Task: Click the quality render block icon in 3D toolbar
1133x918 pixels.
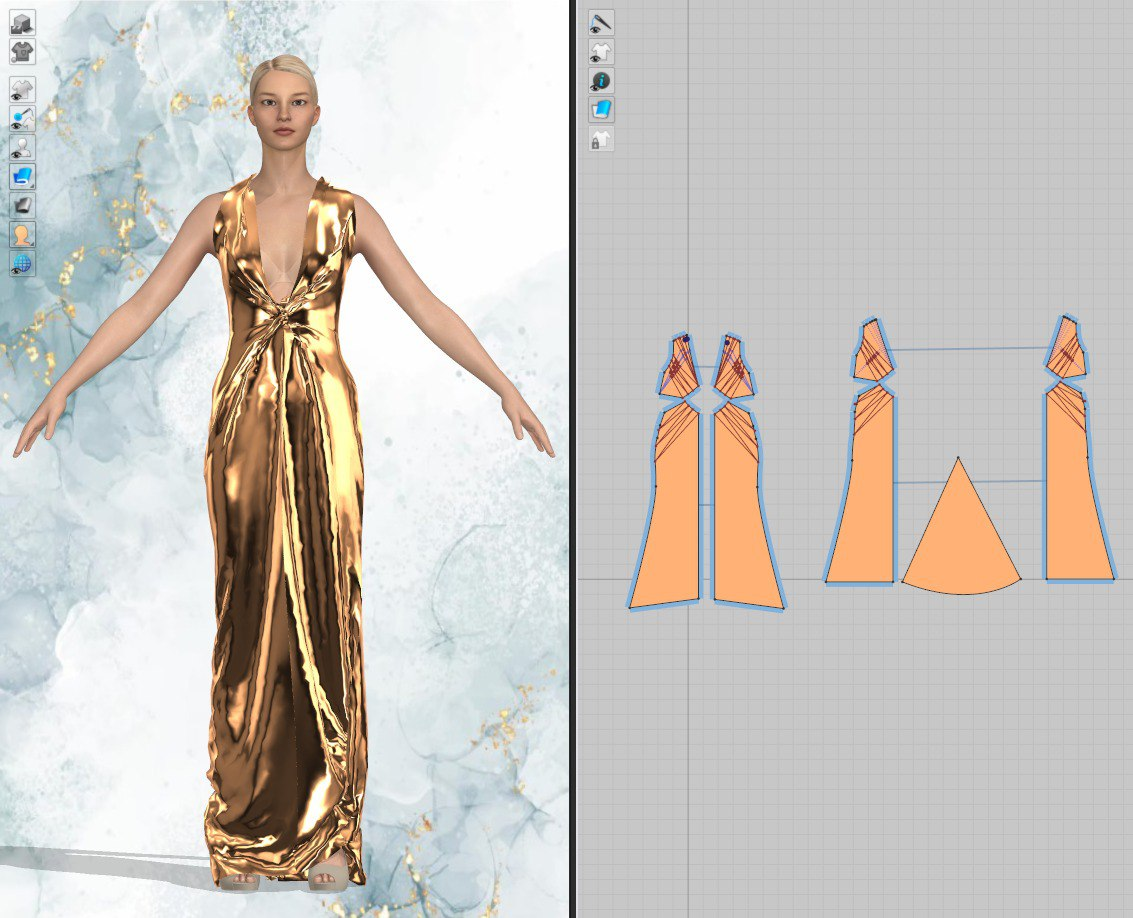Action: click(x=22, y=23)
